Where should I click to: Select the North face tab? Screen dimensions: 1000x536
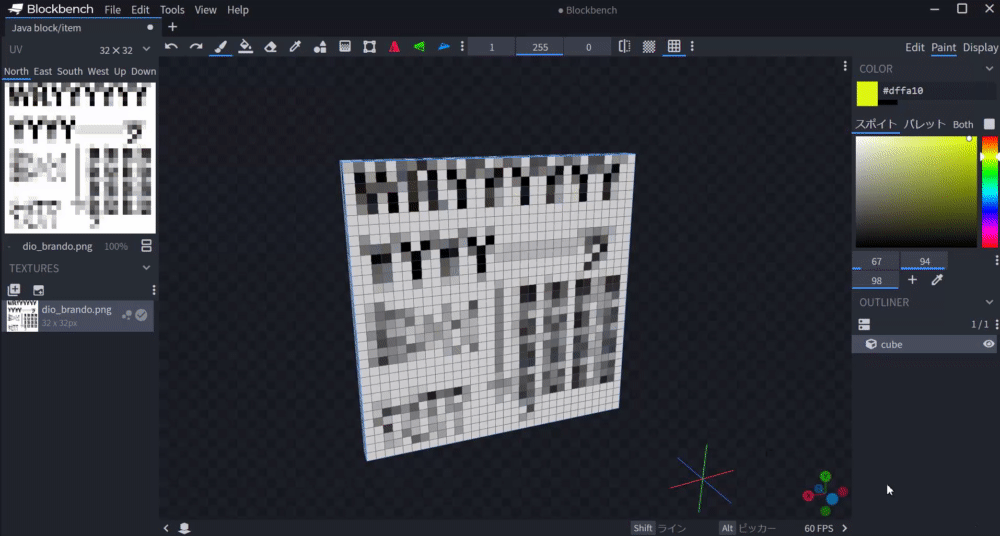(16, 71)
